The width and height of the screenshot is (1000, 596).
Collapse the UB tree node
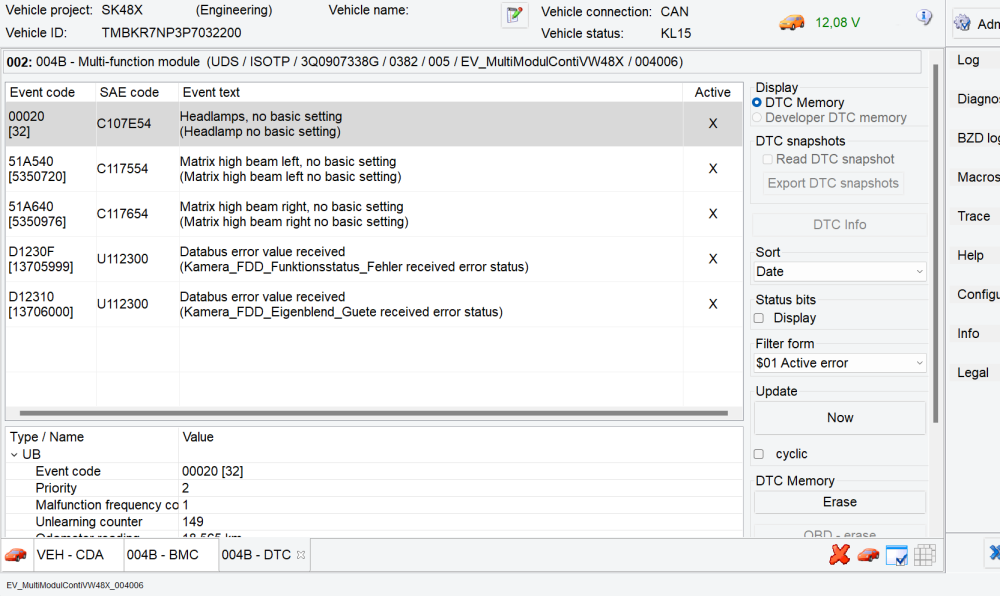14,454
